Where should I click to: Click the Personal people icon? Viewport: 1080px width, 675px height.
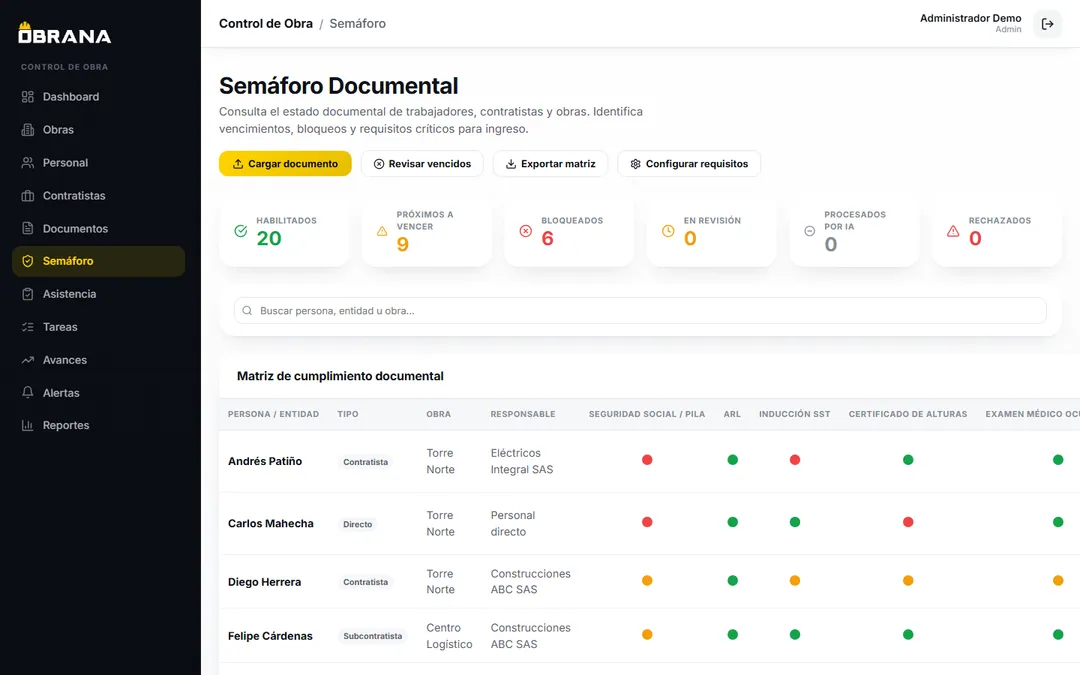tap(28, 163)
